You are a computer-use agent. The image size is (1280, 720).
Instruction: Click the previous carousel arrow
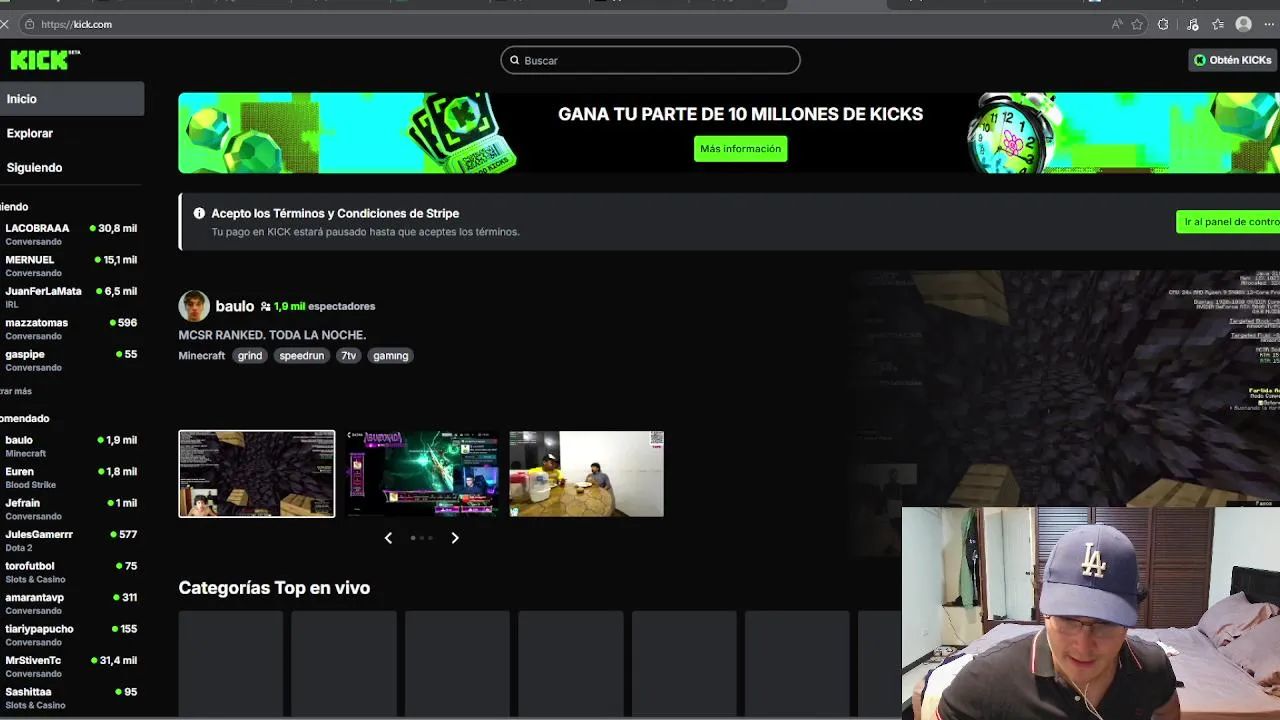pos(389,538)
